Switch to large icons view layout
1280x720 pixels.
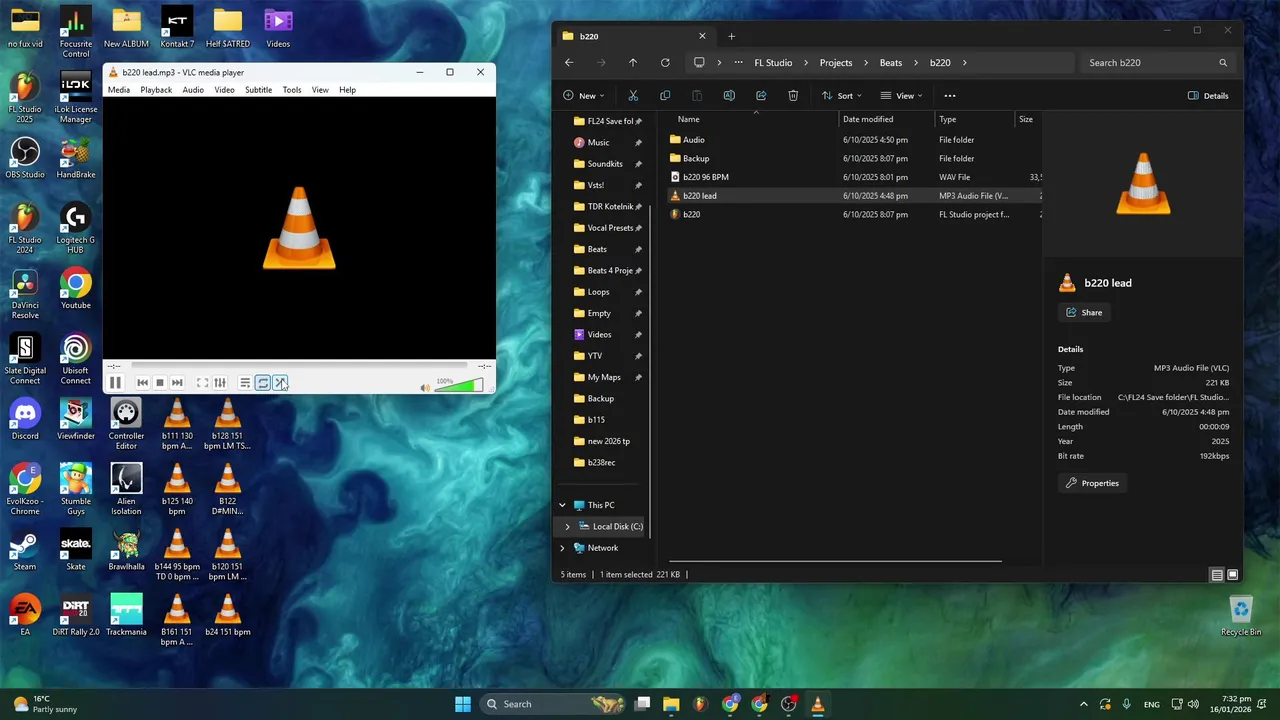pyautogui.click(x=1233, y=575)
